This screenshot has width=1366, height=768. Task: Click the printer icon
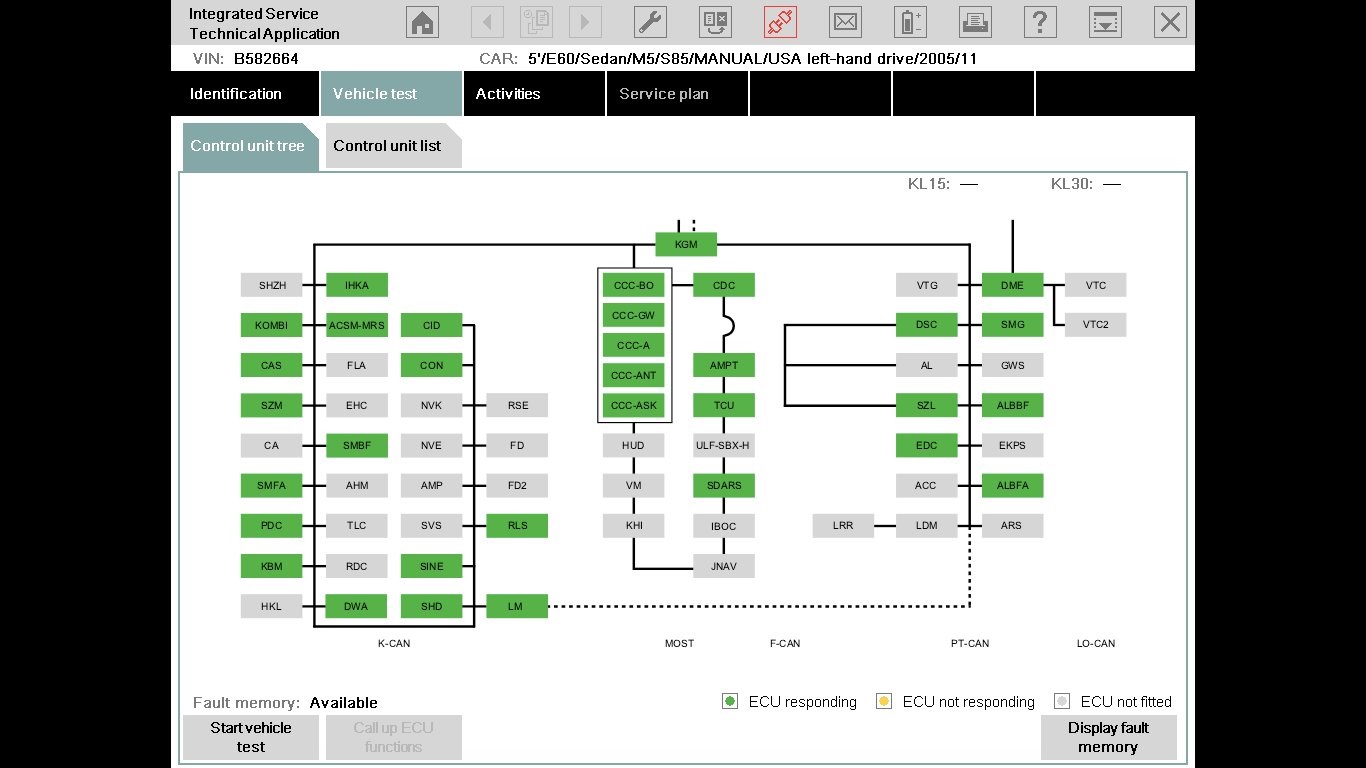(975, 22)
